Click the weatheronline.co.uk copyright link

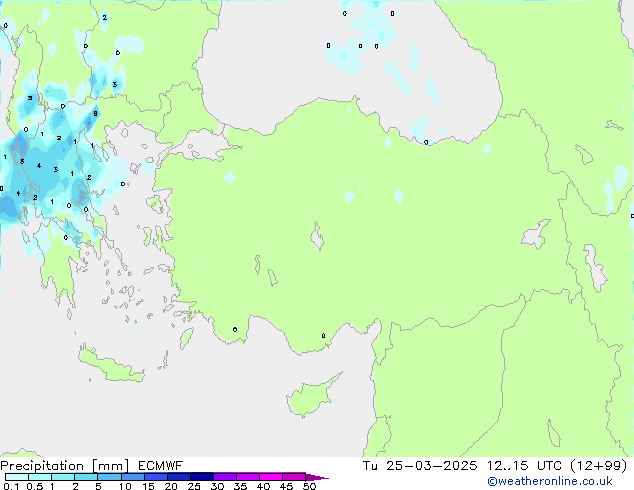pos(550,481)
